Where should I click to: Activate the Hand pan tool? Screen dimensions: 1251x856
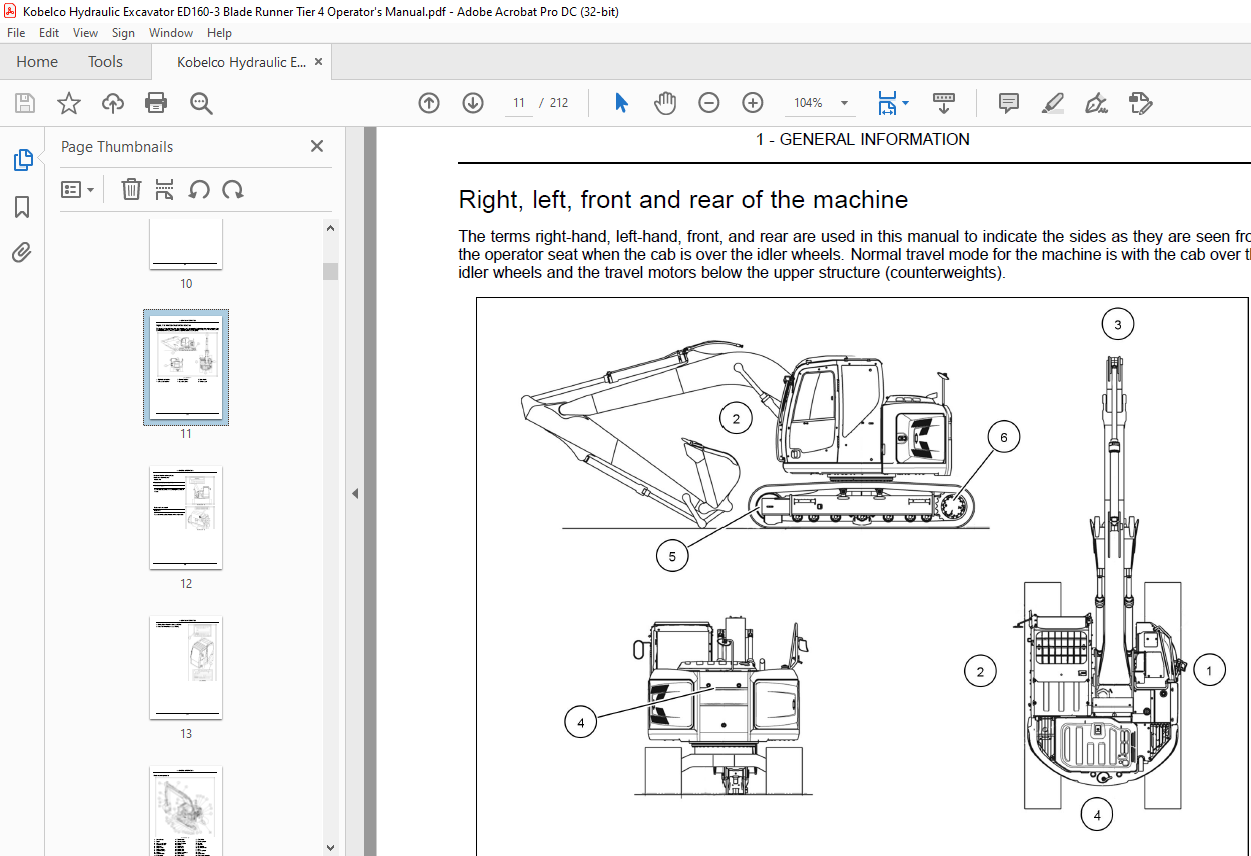(665, 103)
